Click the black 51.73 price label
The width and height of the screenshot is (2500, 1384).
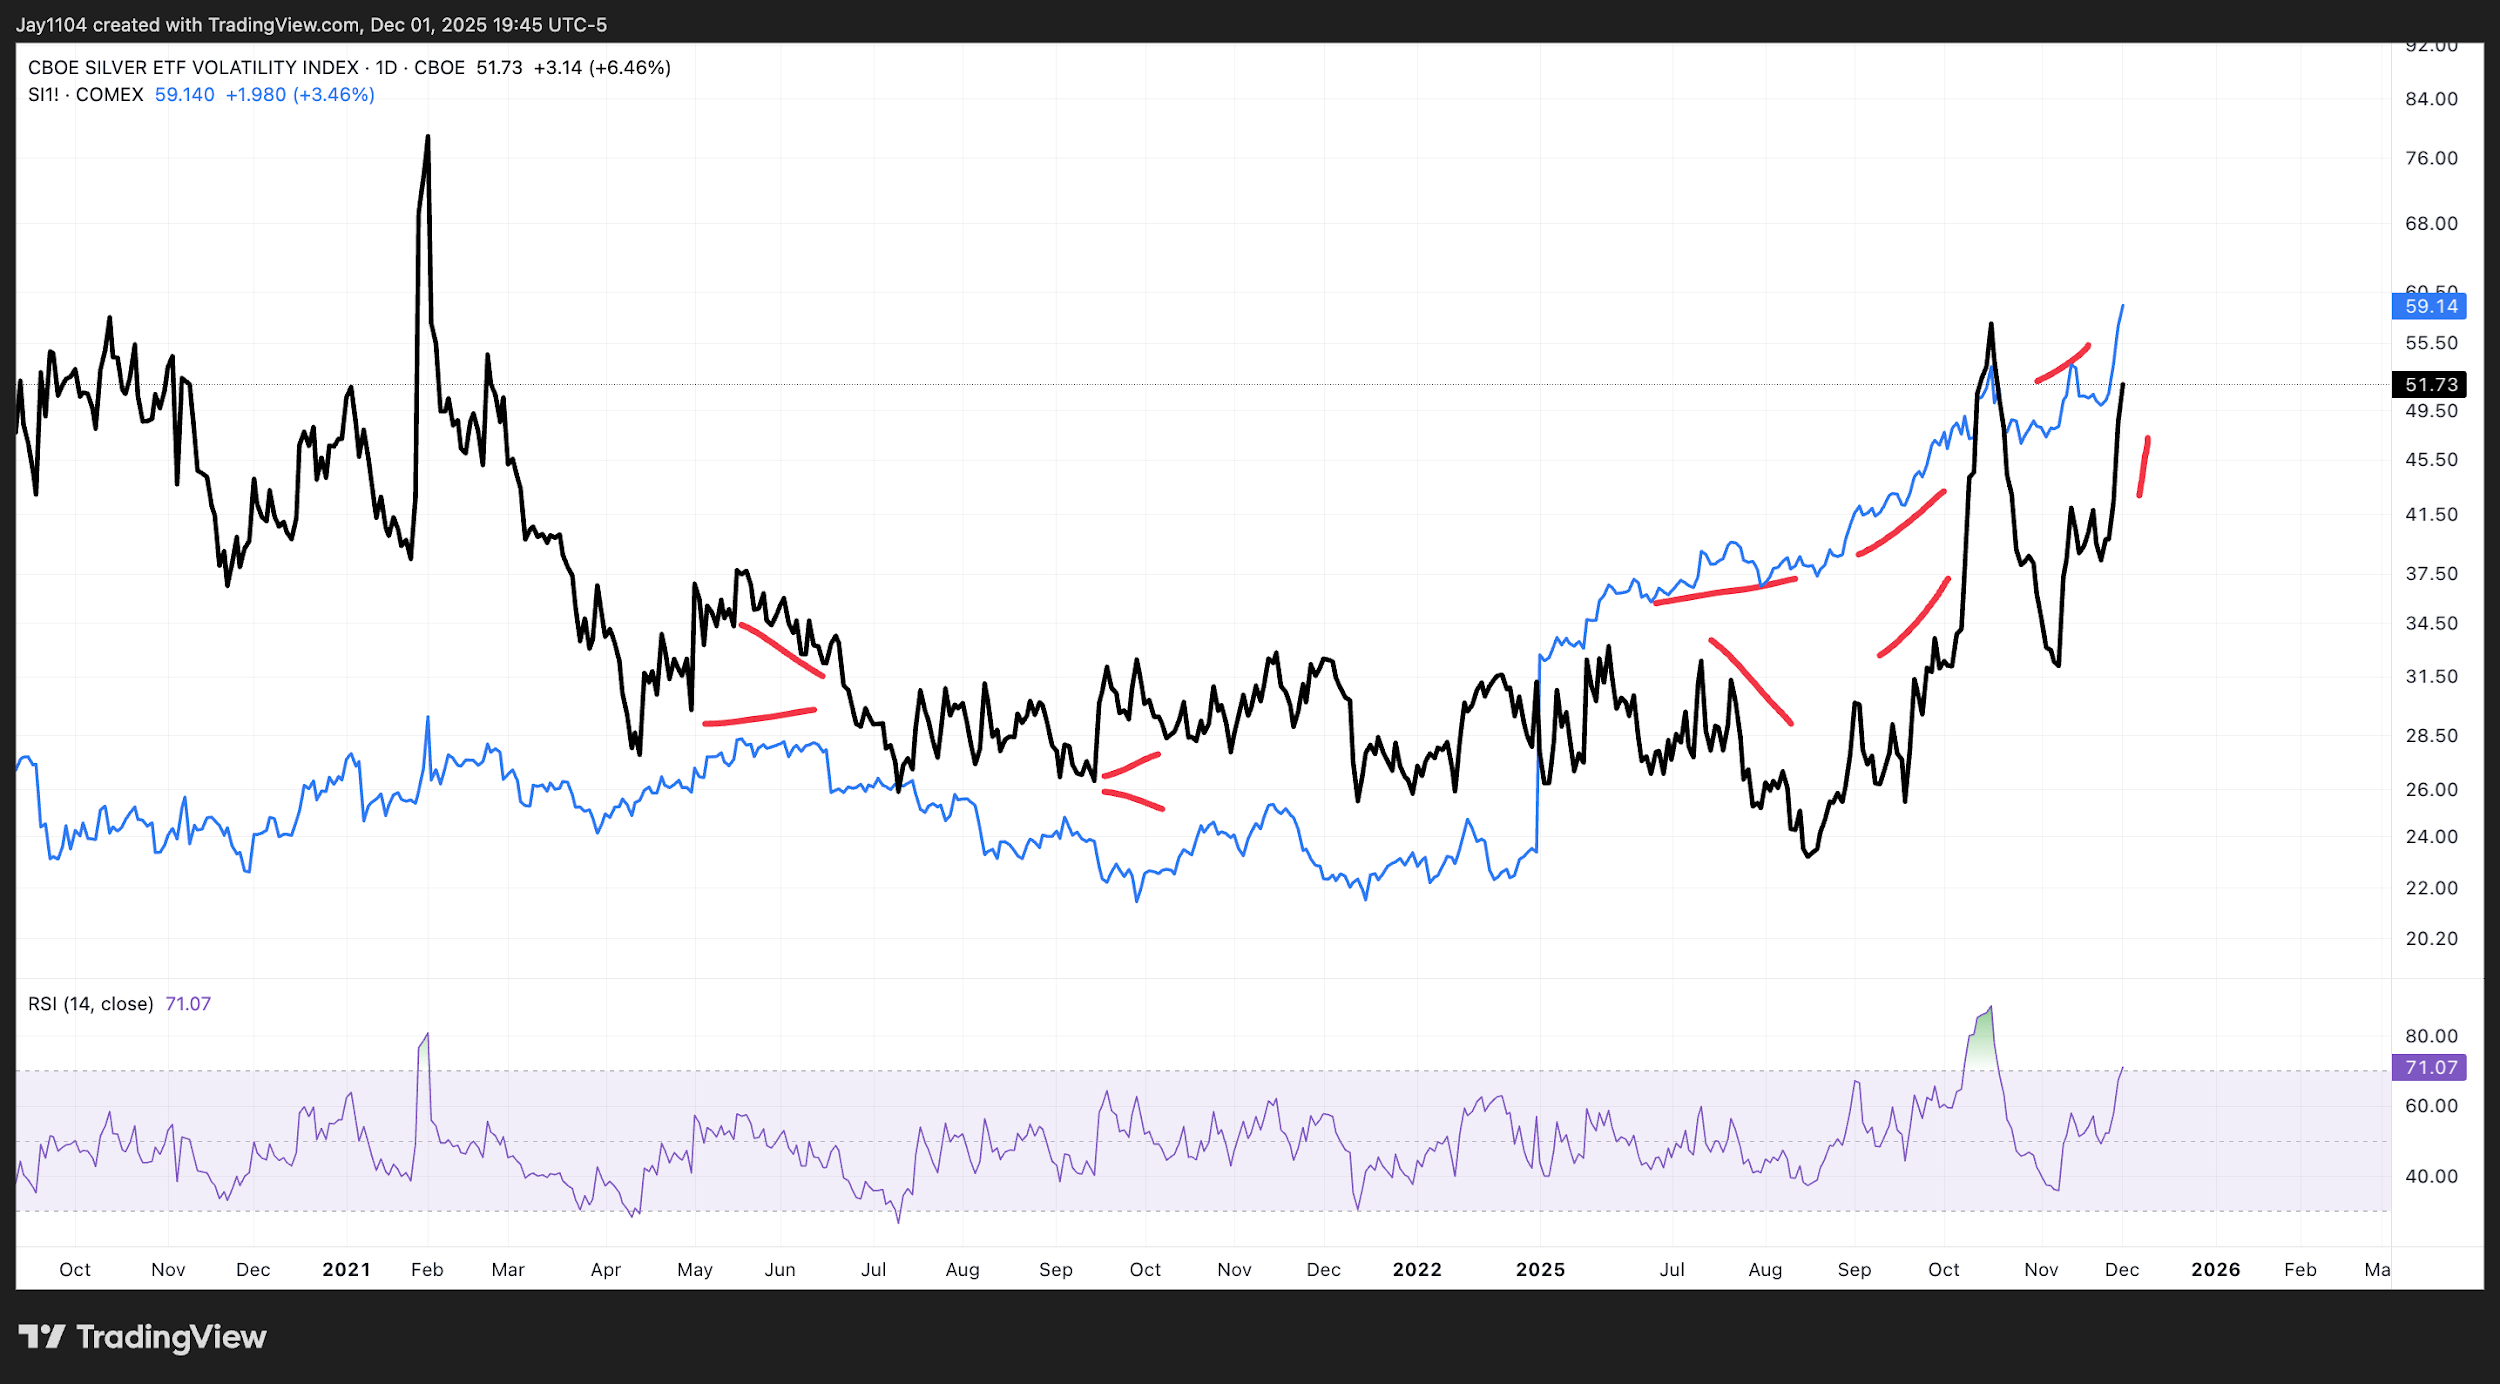(x=2428, y=384)
